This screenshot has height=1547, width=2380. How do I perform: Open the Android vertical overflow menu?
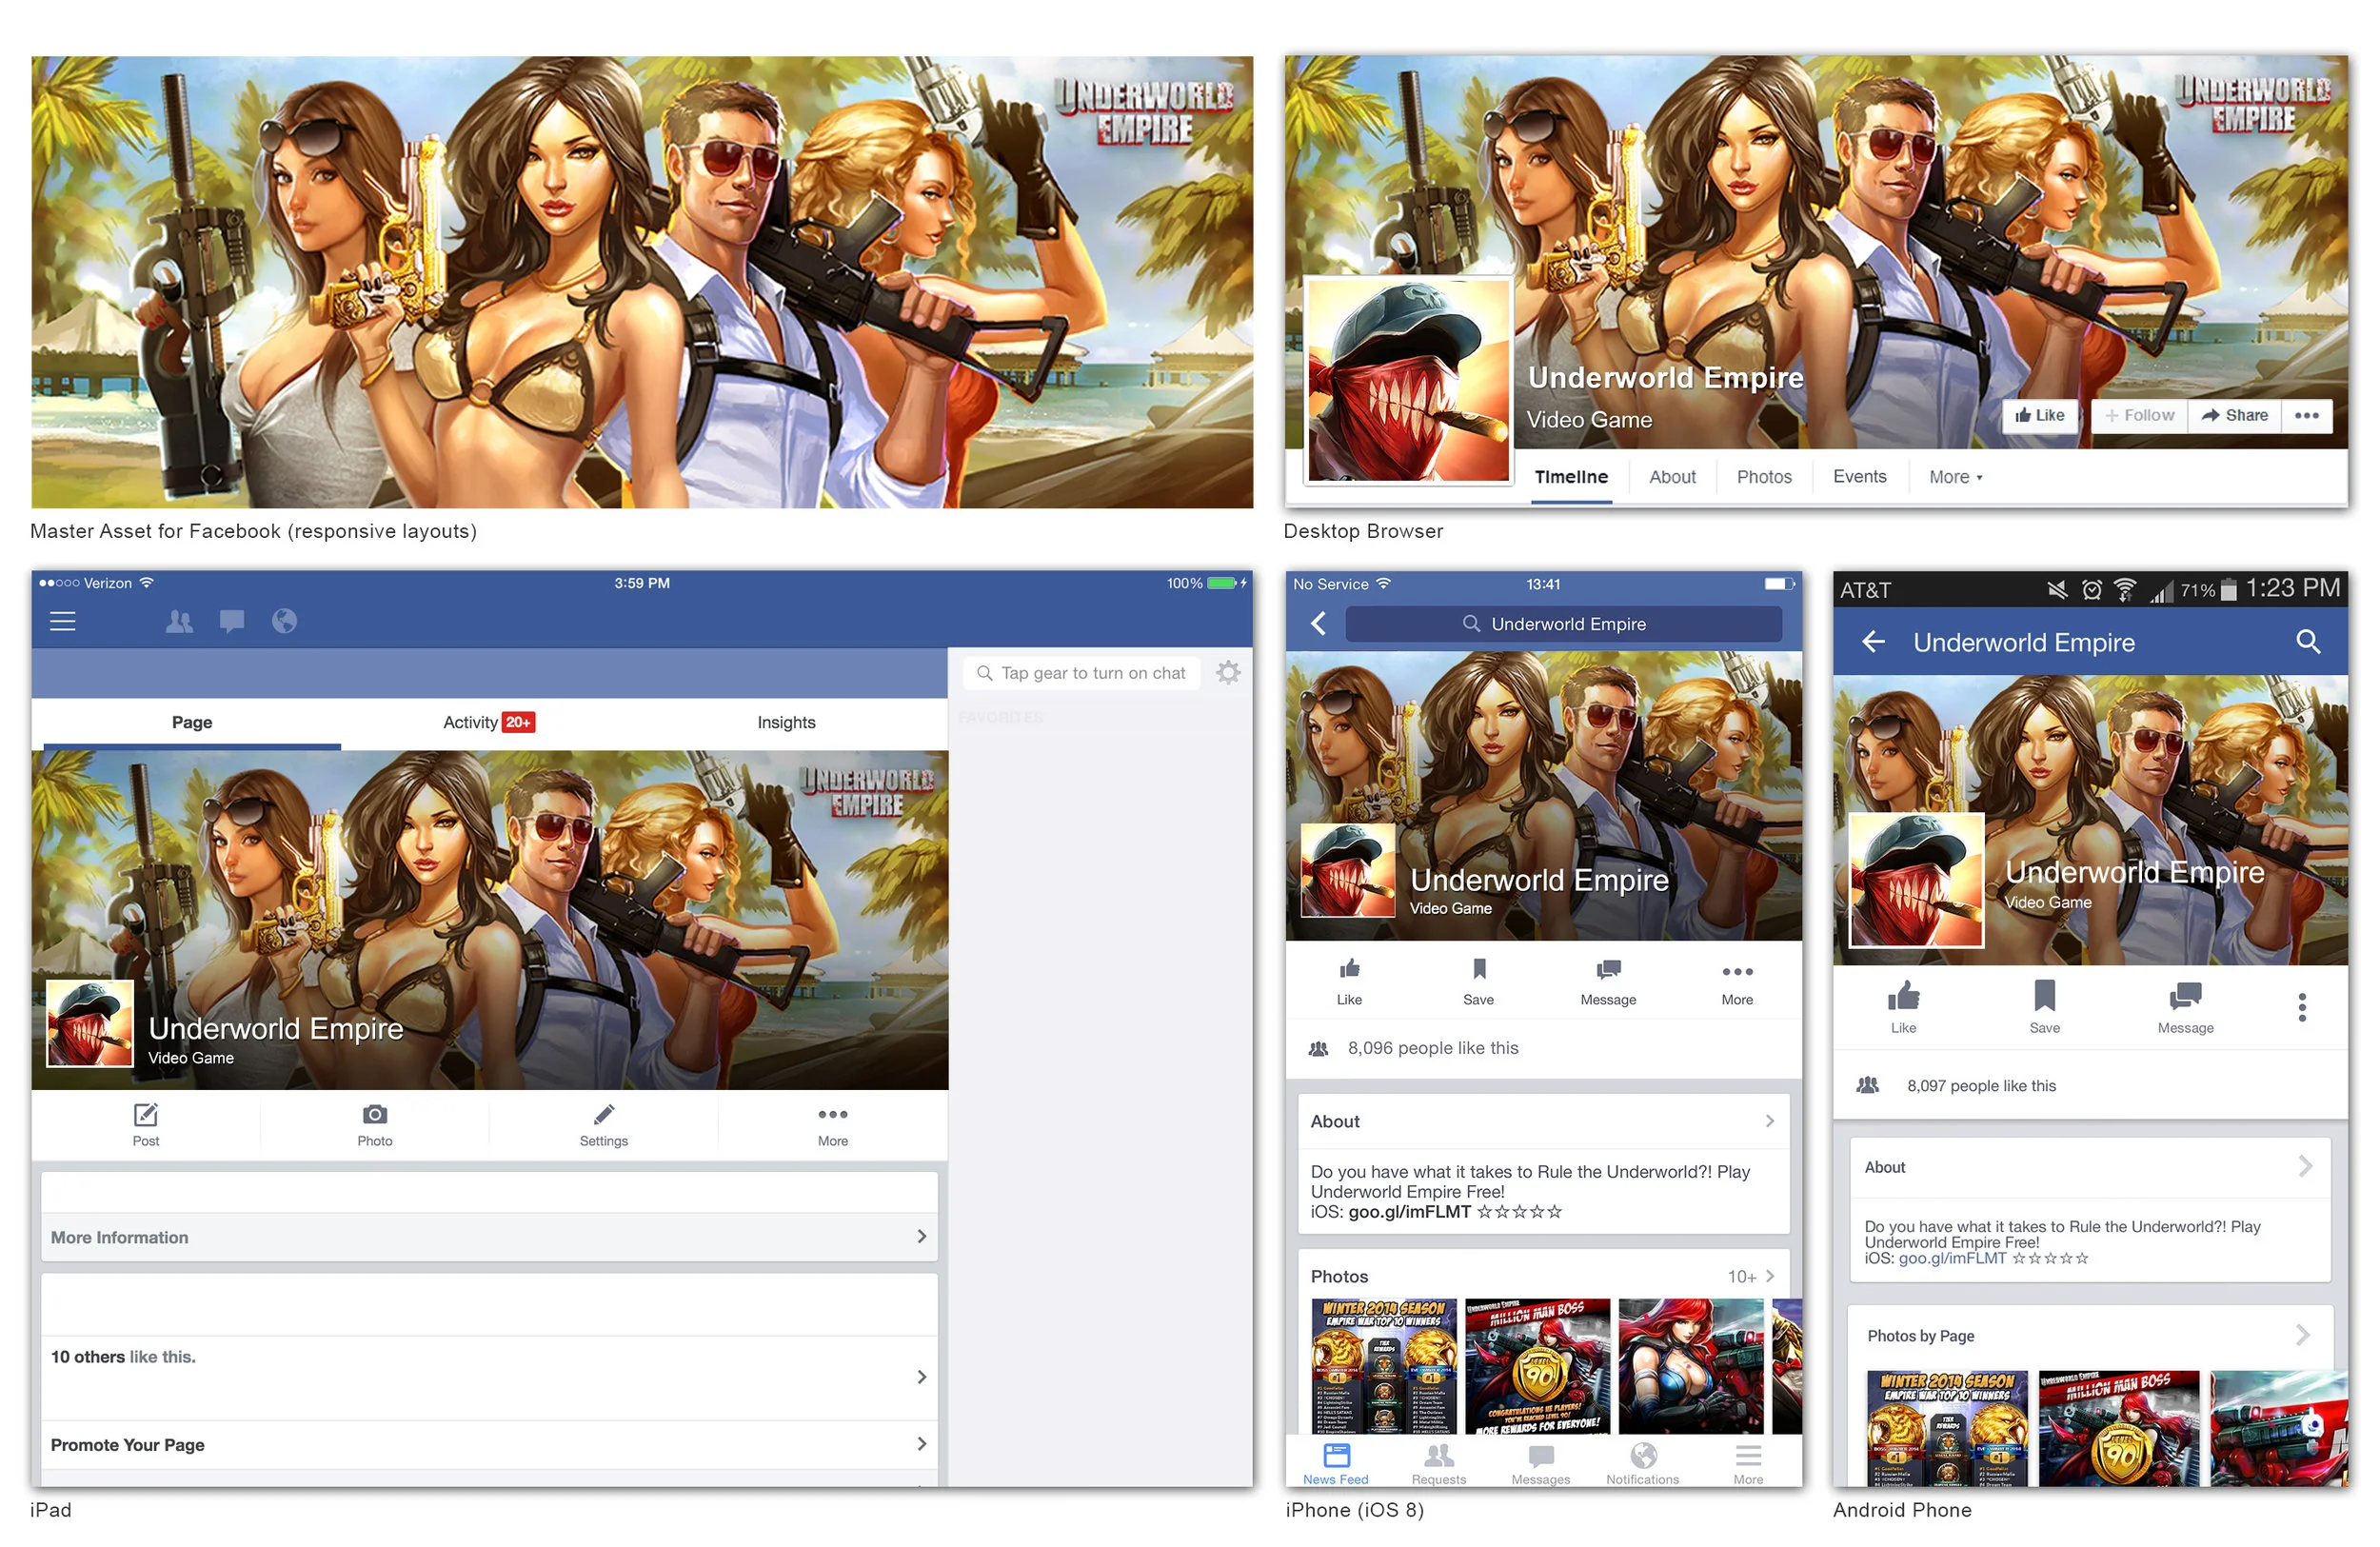point(2303,1008)
